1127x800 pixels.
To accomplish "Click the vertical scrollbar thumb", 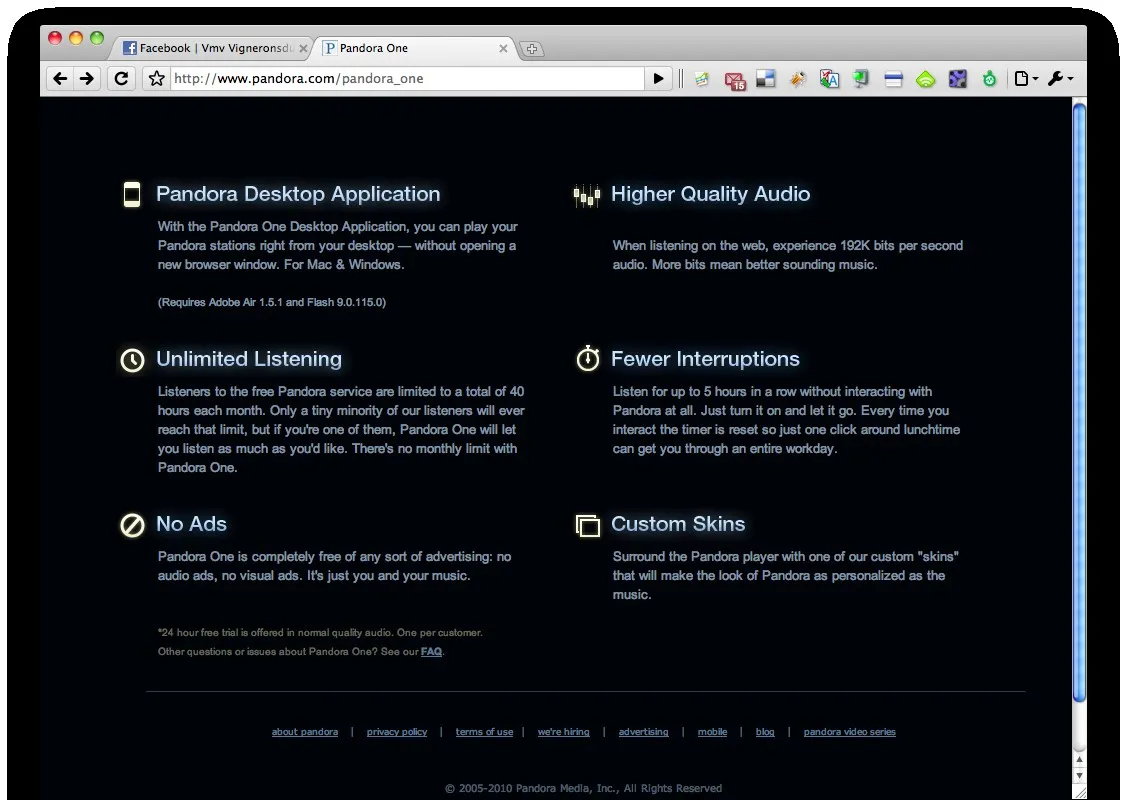I will pyautogui.click(x=1079, y=402).
